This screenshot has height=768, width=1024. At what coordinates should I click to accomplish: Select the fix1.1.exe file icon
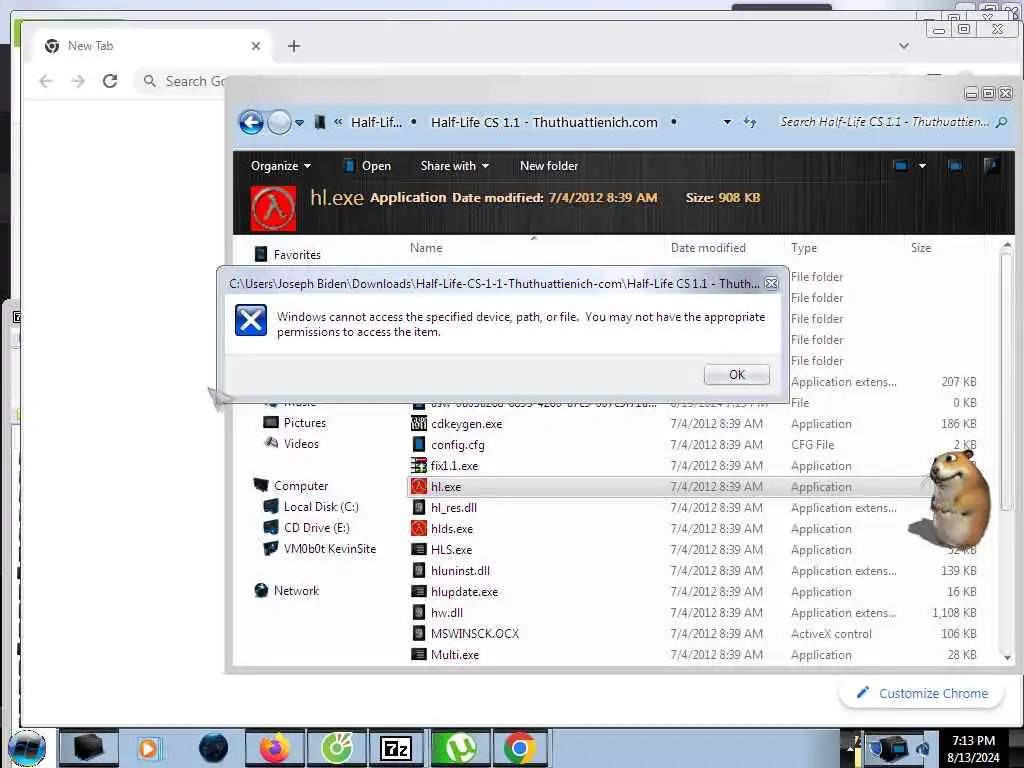tap(419, 465)
